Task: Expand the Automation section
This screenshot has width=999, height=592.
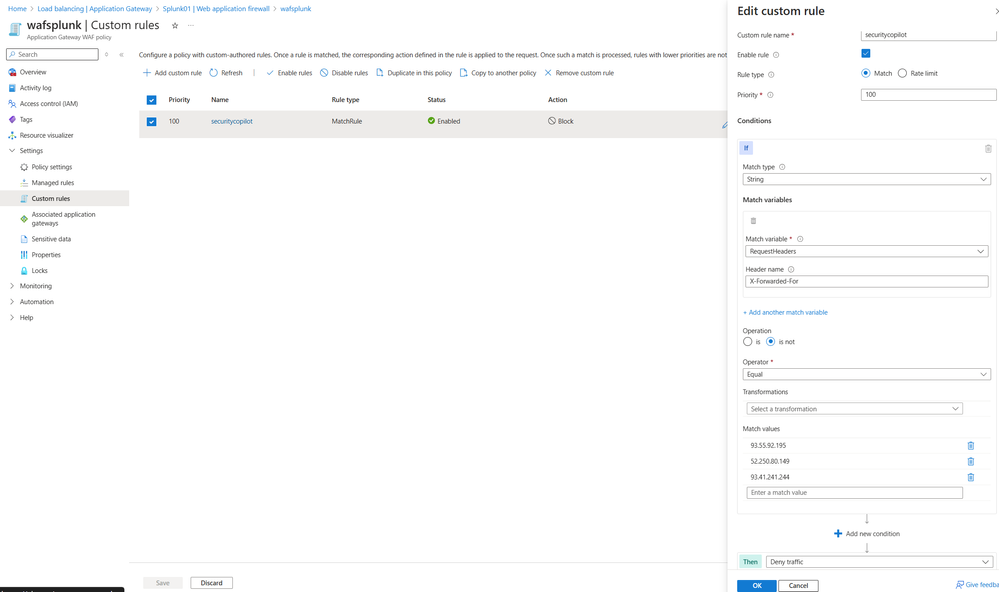Action: click(x=12, y=301)
